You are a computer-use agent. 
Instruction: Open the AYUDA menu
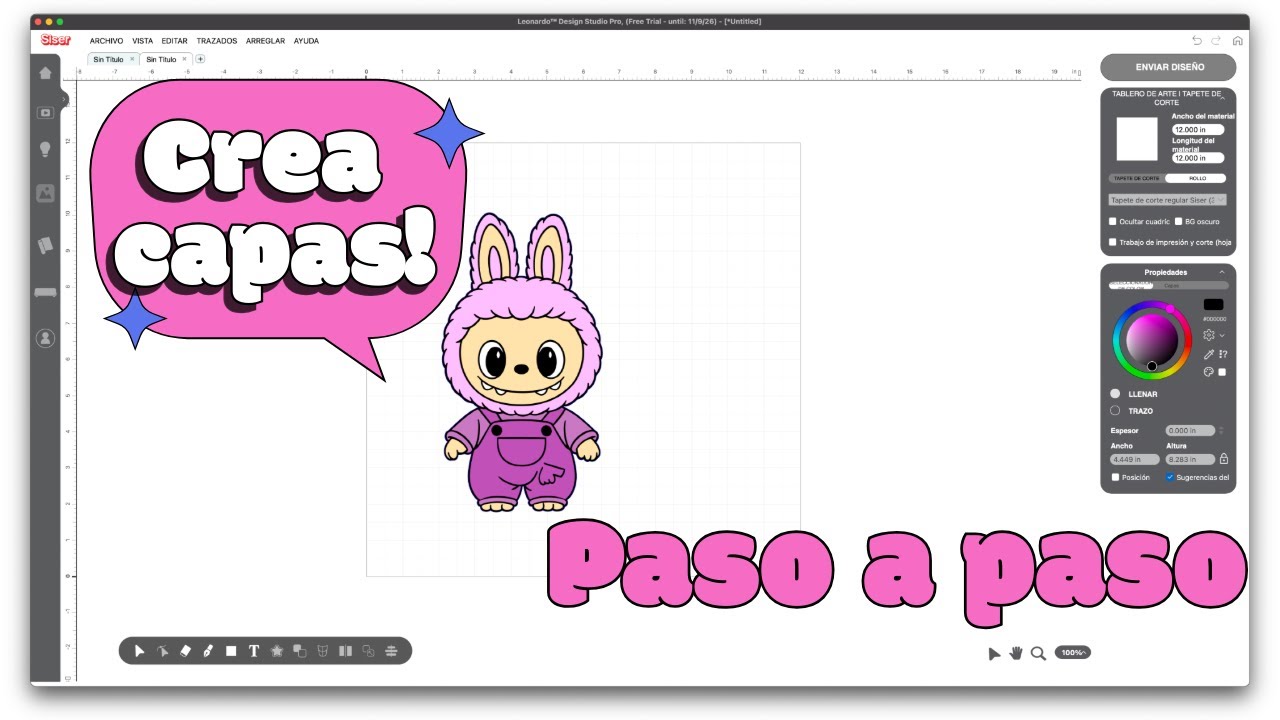click(306, 41)
